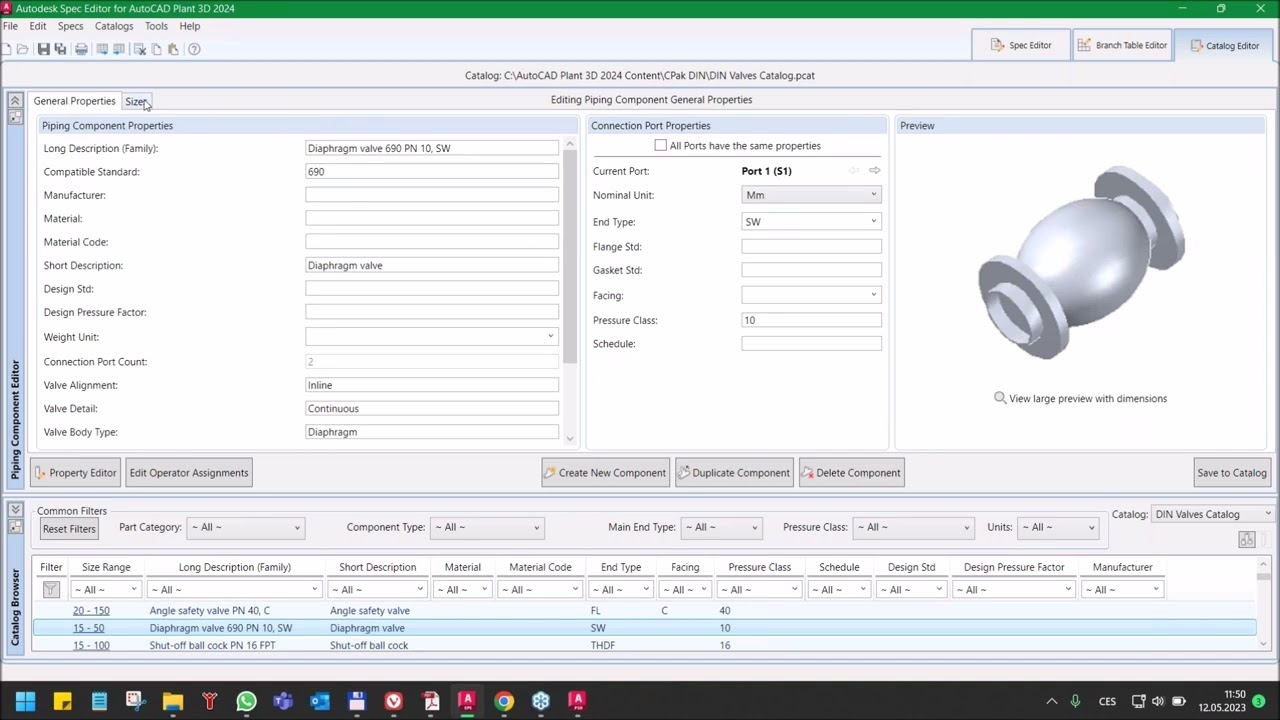Click the Property Editor button

76,473
